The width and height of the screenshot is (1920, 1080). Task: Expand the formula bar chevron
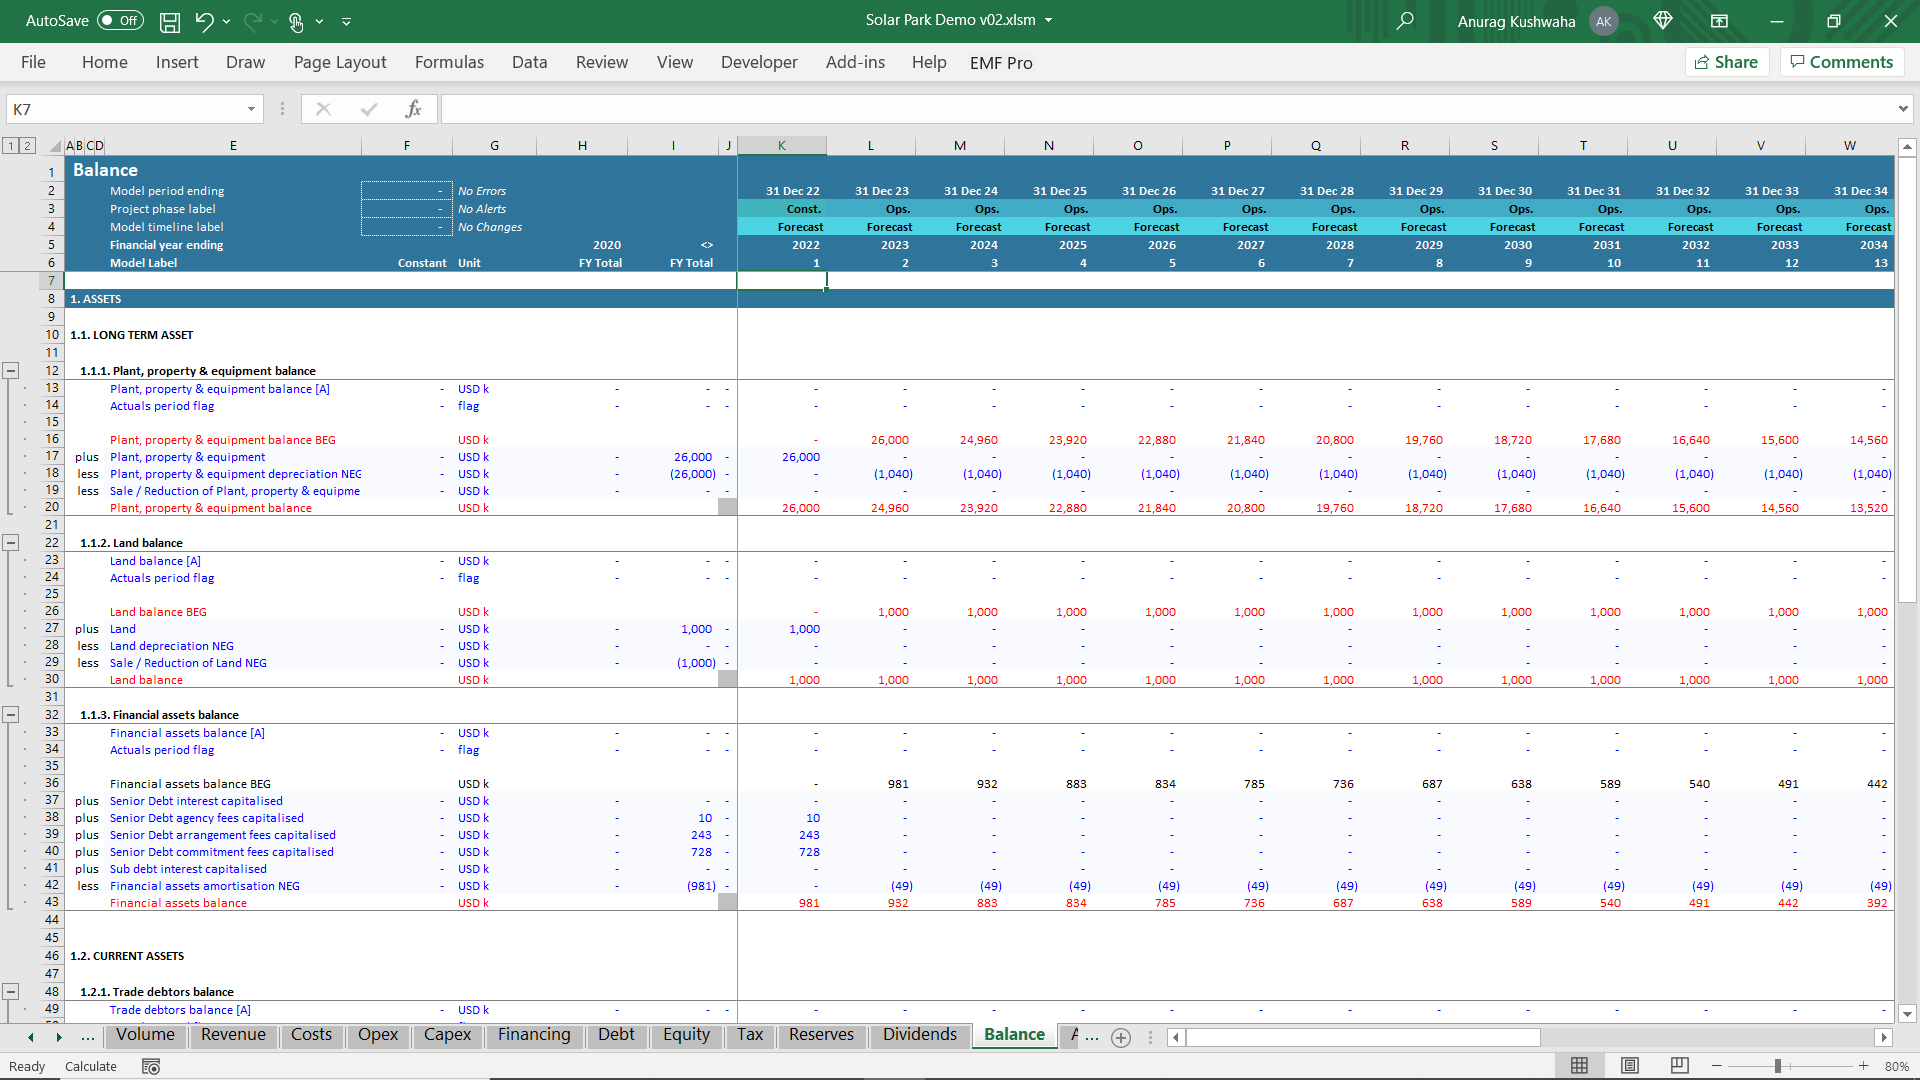(1902, 109)
